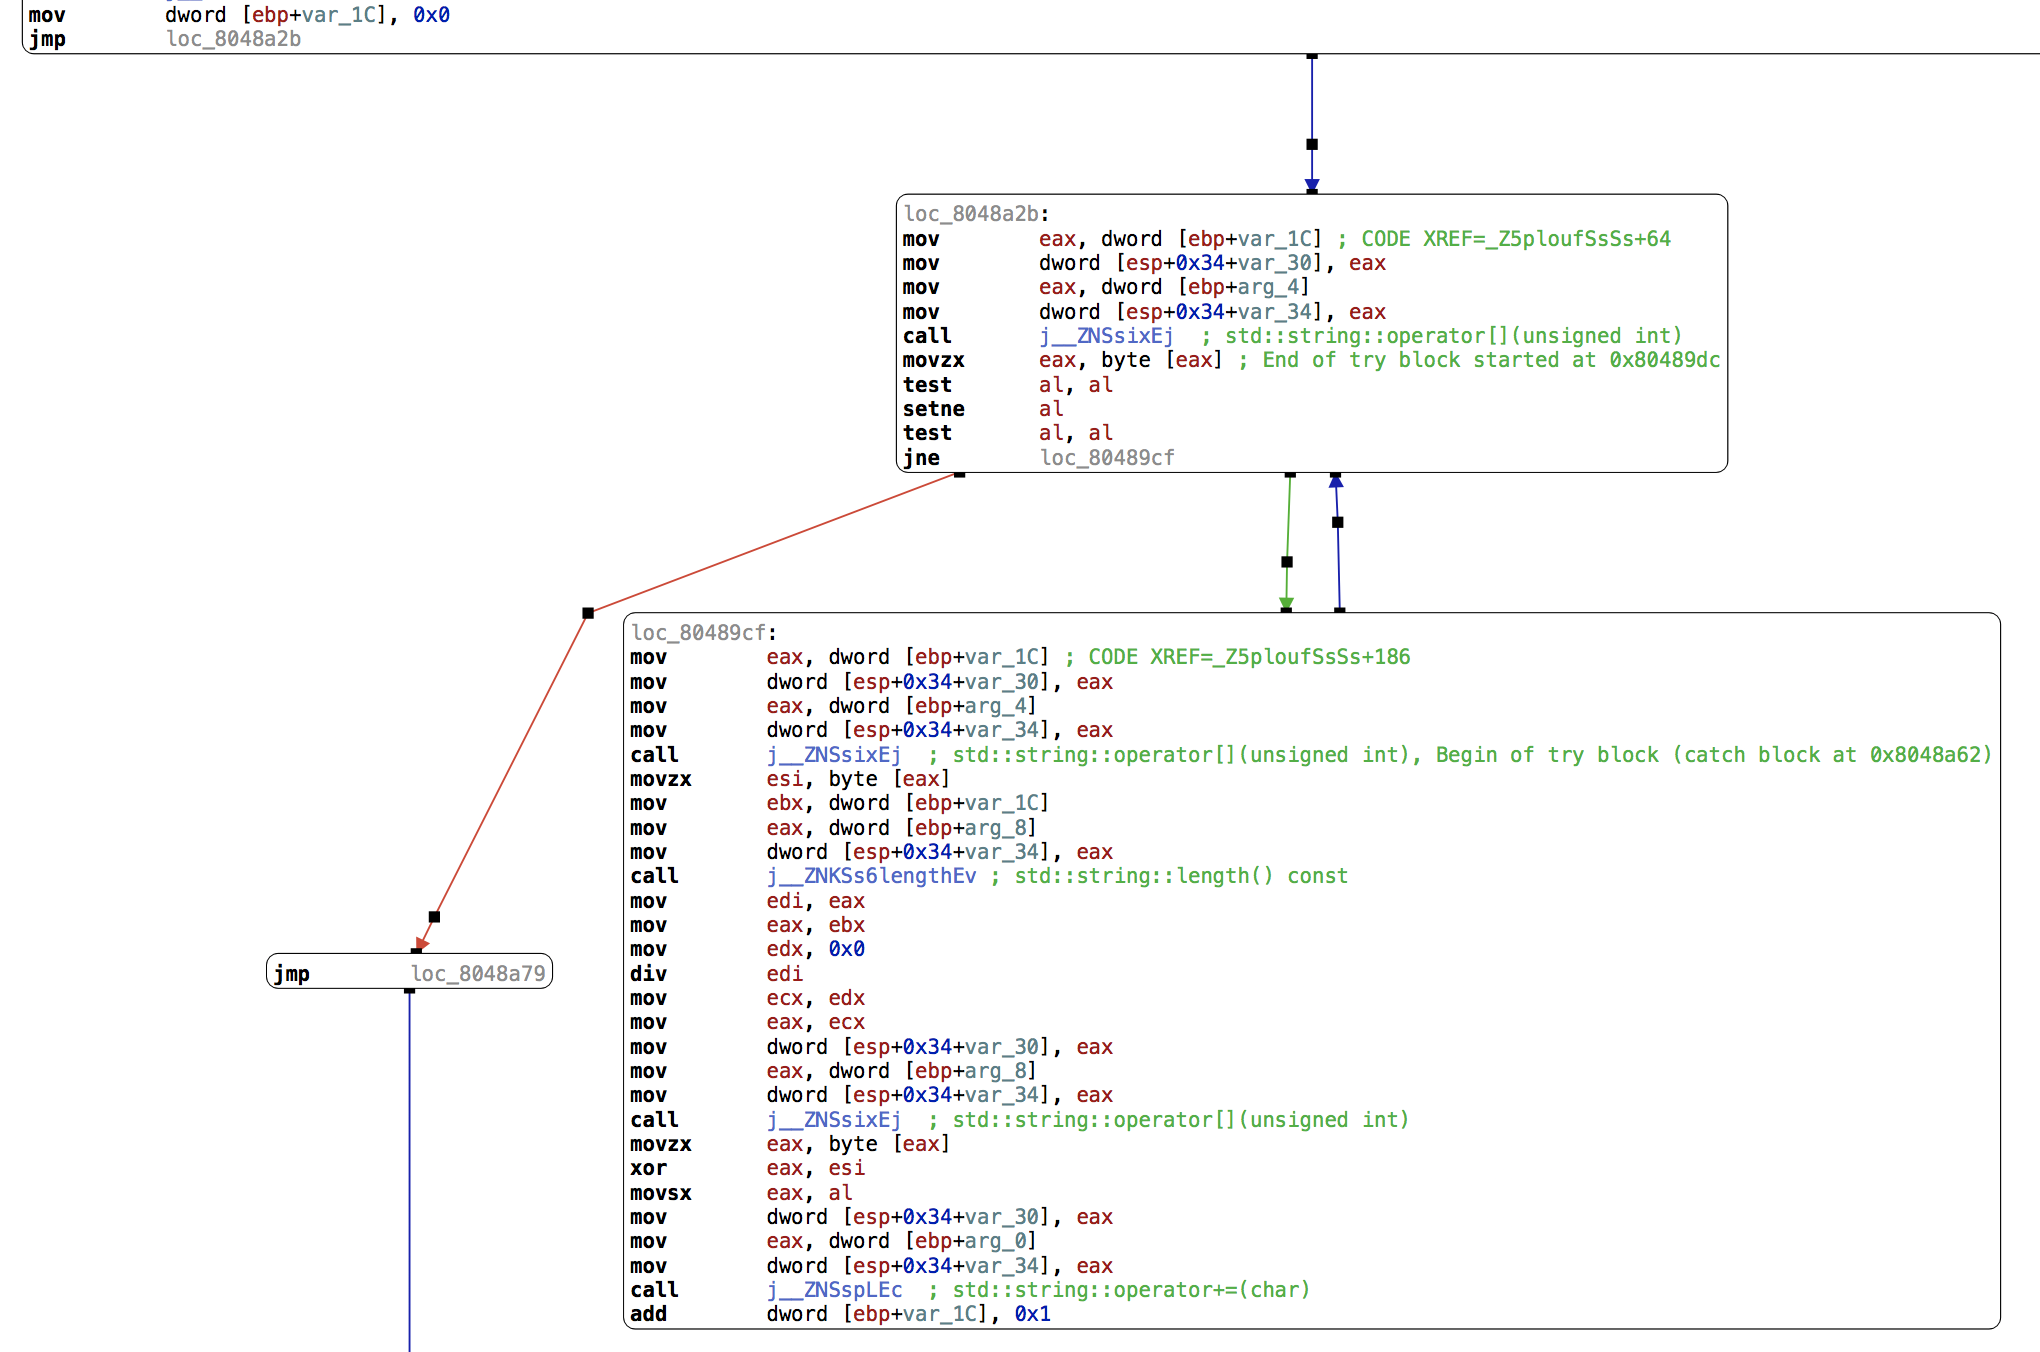This screenshot has width=2040, height=1352.
Task: Click red edge control point above jmp block
Action: [434, 917]
